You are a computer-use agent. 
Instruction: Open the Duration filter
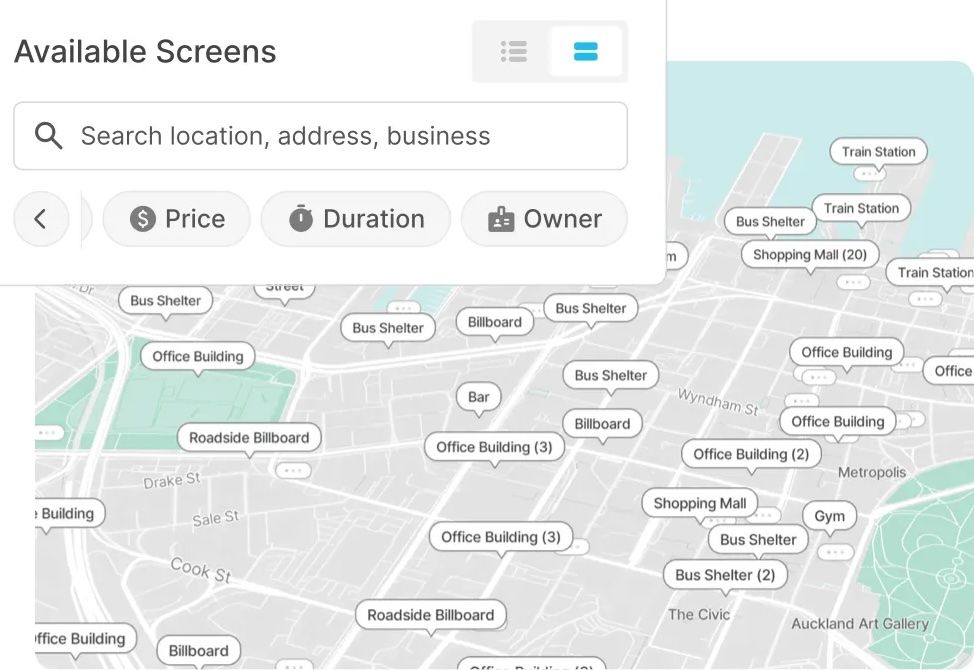355,218
